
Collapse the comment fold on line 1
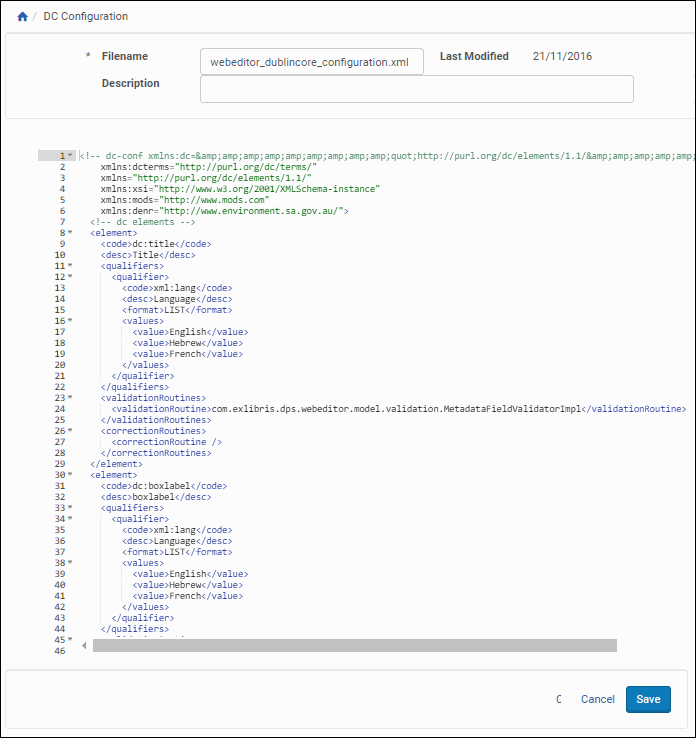tap(70, 156)
